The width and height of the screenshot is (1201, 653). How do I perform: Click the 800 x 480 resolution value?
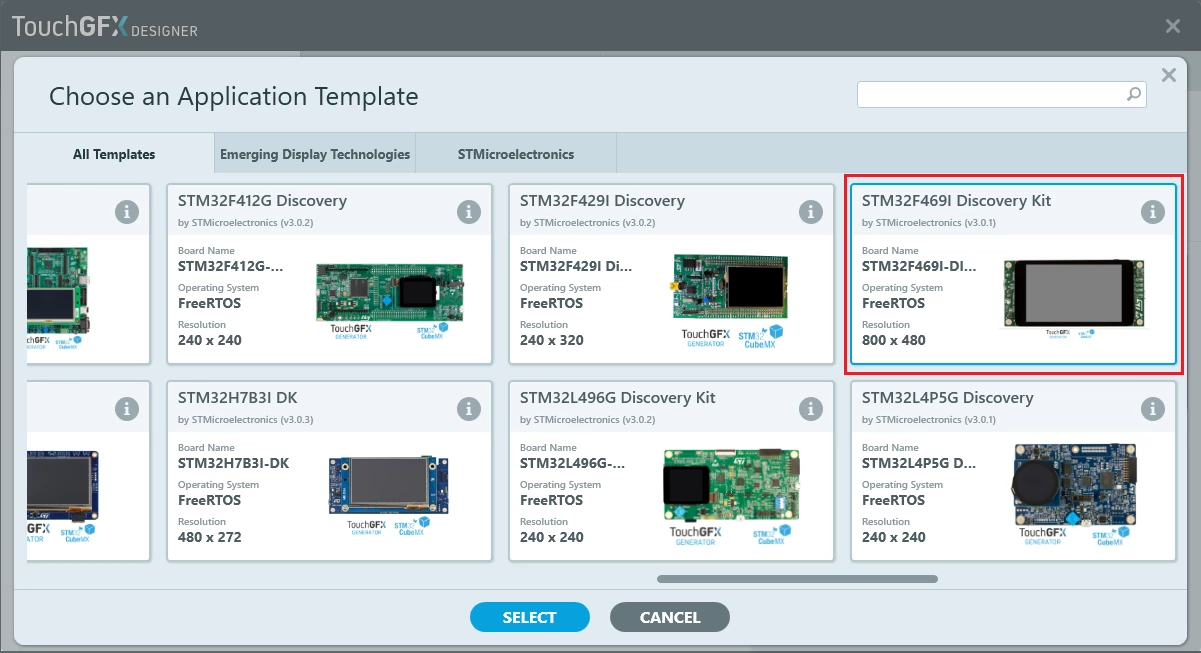click(x=894, y=340)
